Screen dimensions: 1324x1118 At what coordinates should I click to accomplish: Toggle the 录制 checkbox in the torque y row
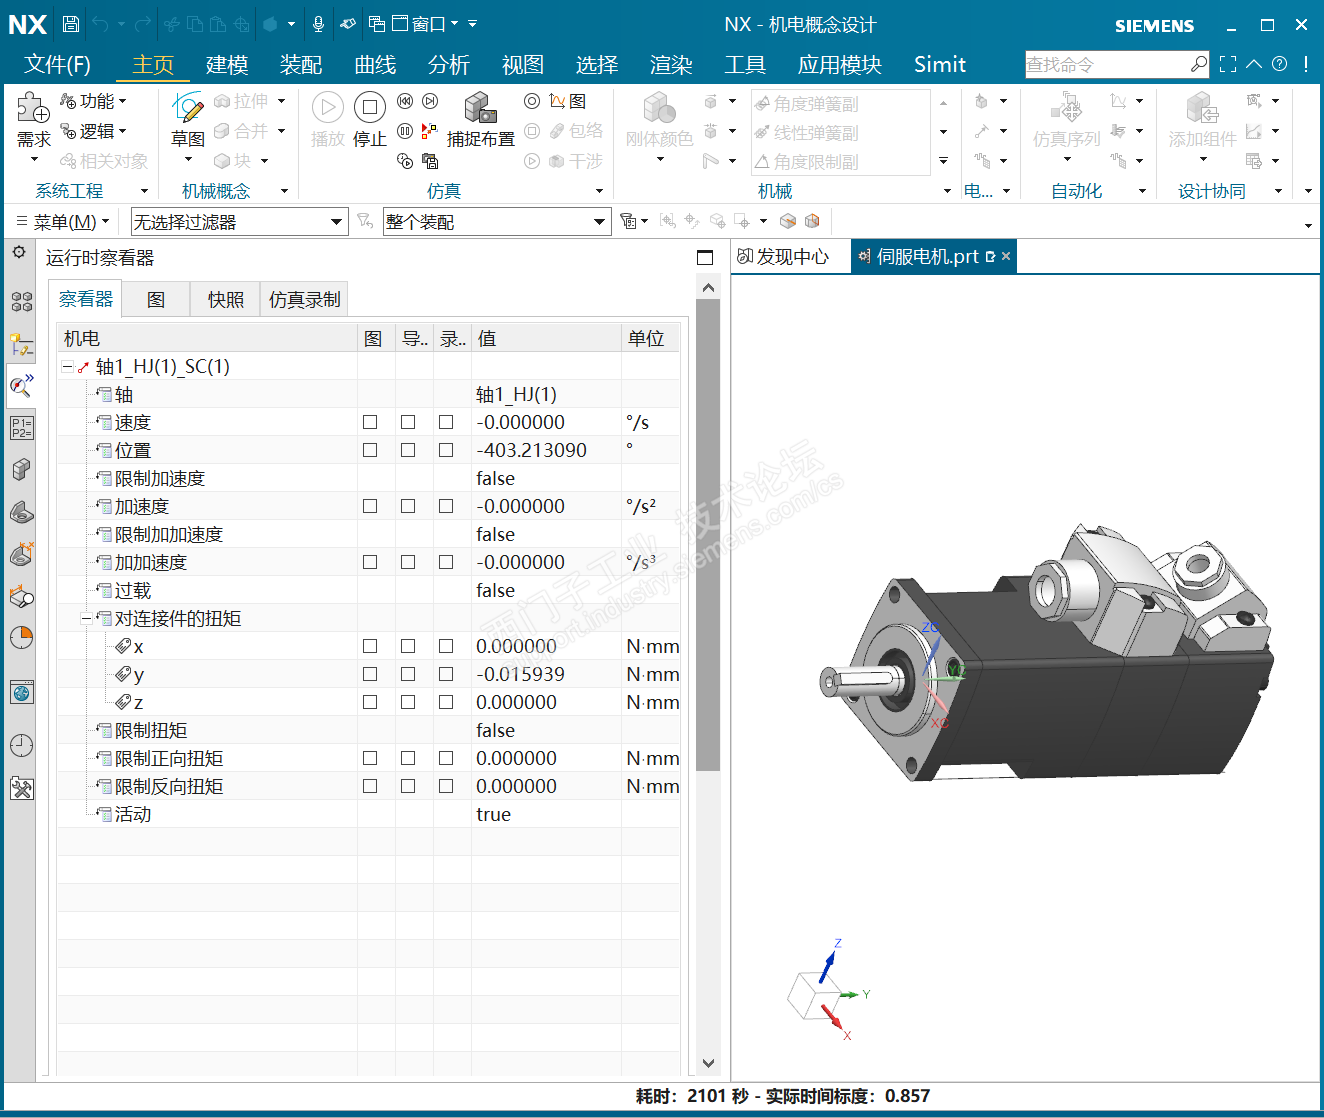pyautogui.click(x=446, y=674)
